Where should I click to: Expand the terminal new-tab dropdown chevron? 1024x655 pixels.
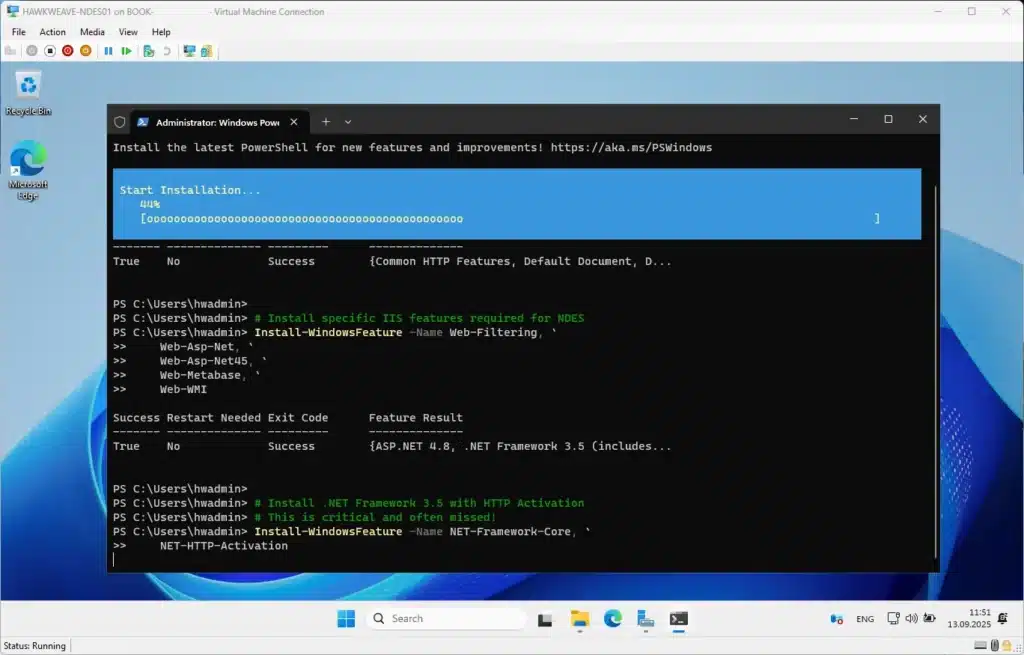pos(348,121)
